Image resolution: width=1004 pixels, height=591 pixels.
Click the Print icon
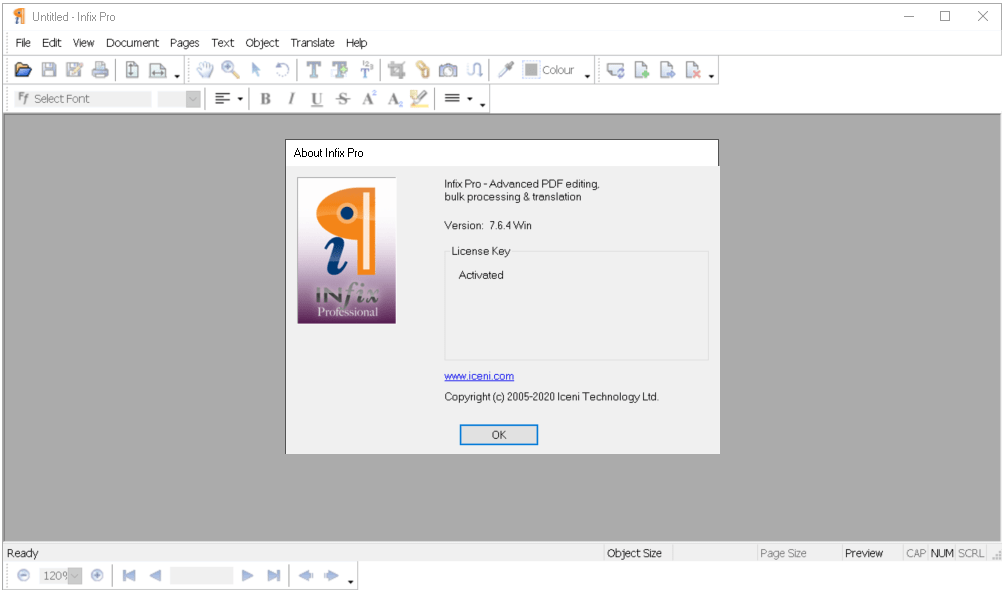coord(100,70)
